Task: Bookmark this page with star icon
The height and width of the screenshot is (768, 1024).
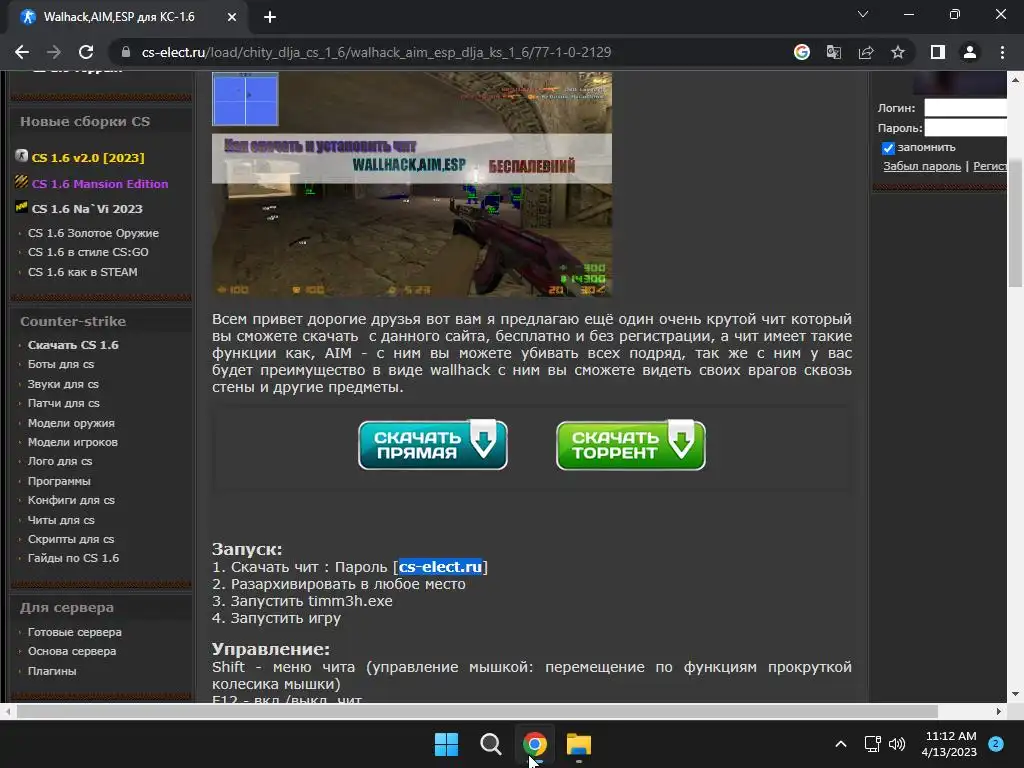Action: tap(898, 52)
